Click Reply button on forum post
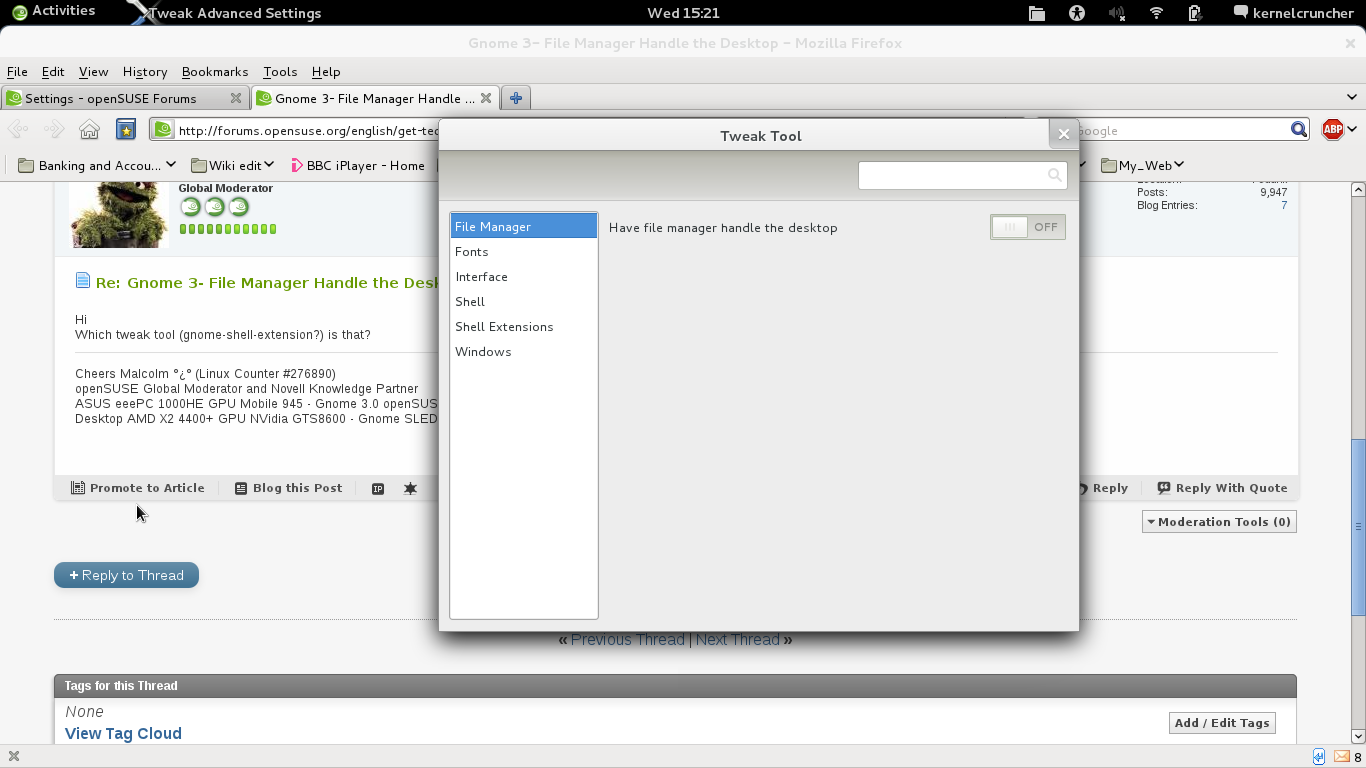Image resolution: width=1366 pixels, height=768 pixels. pos(1103,488)
